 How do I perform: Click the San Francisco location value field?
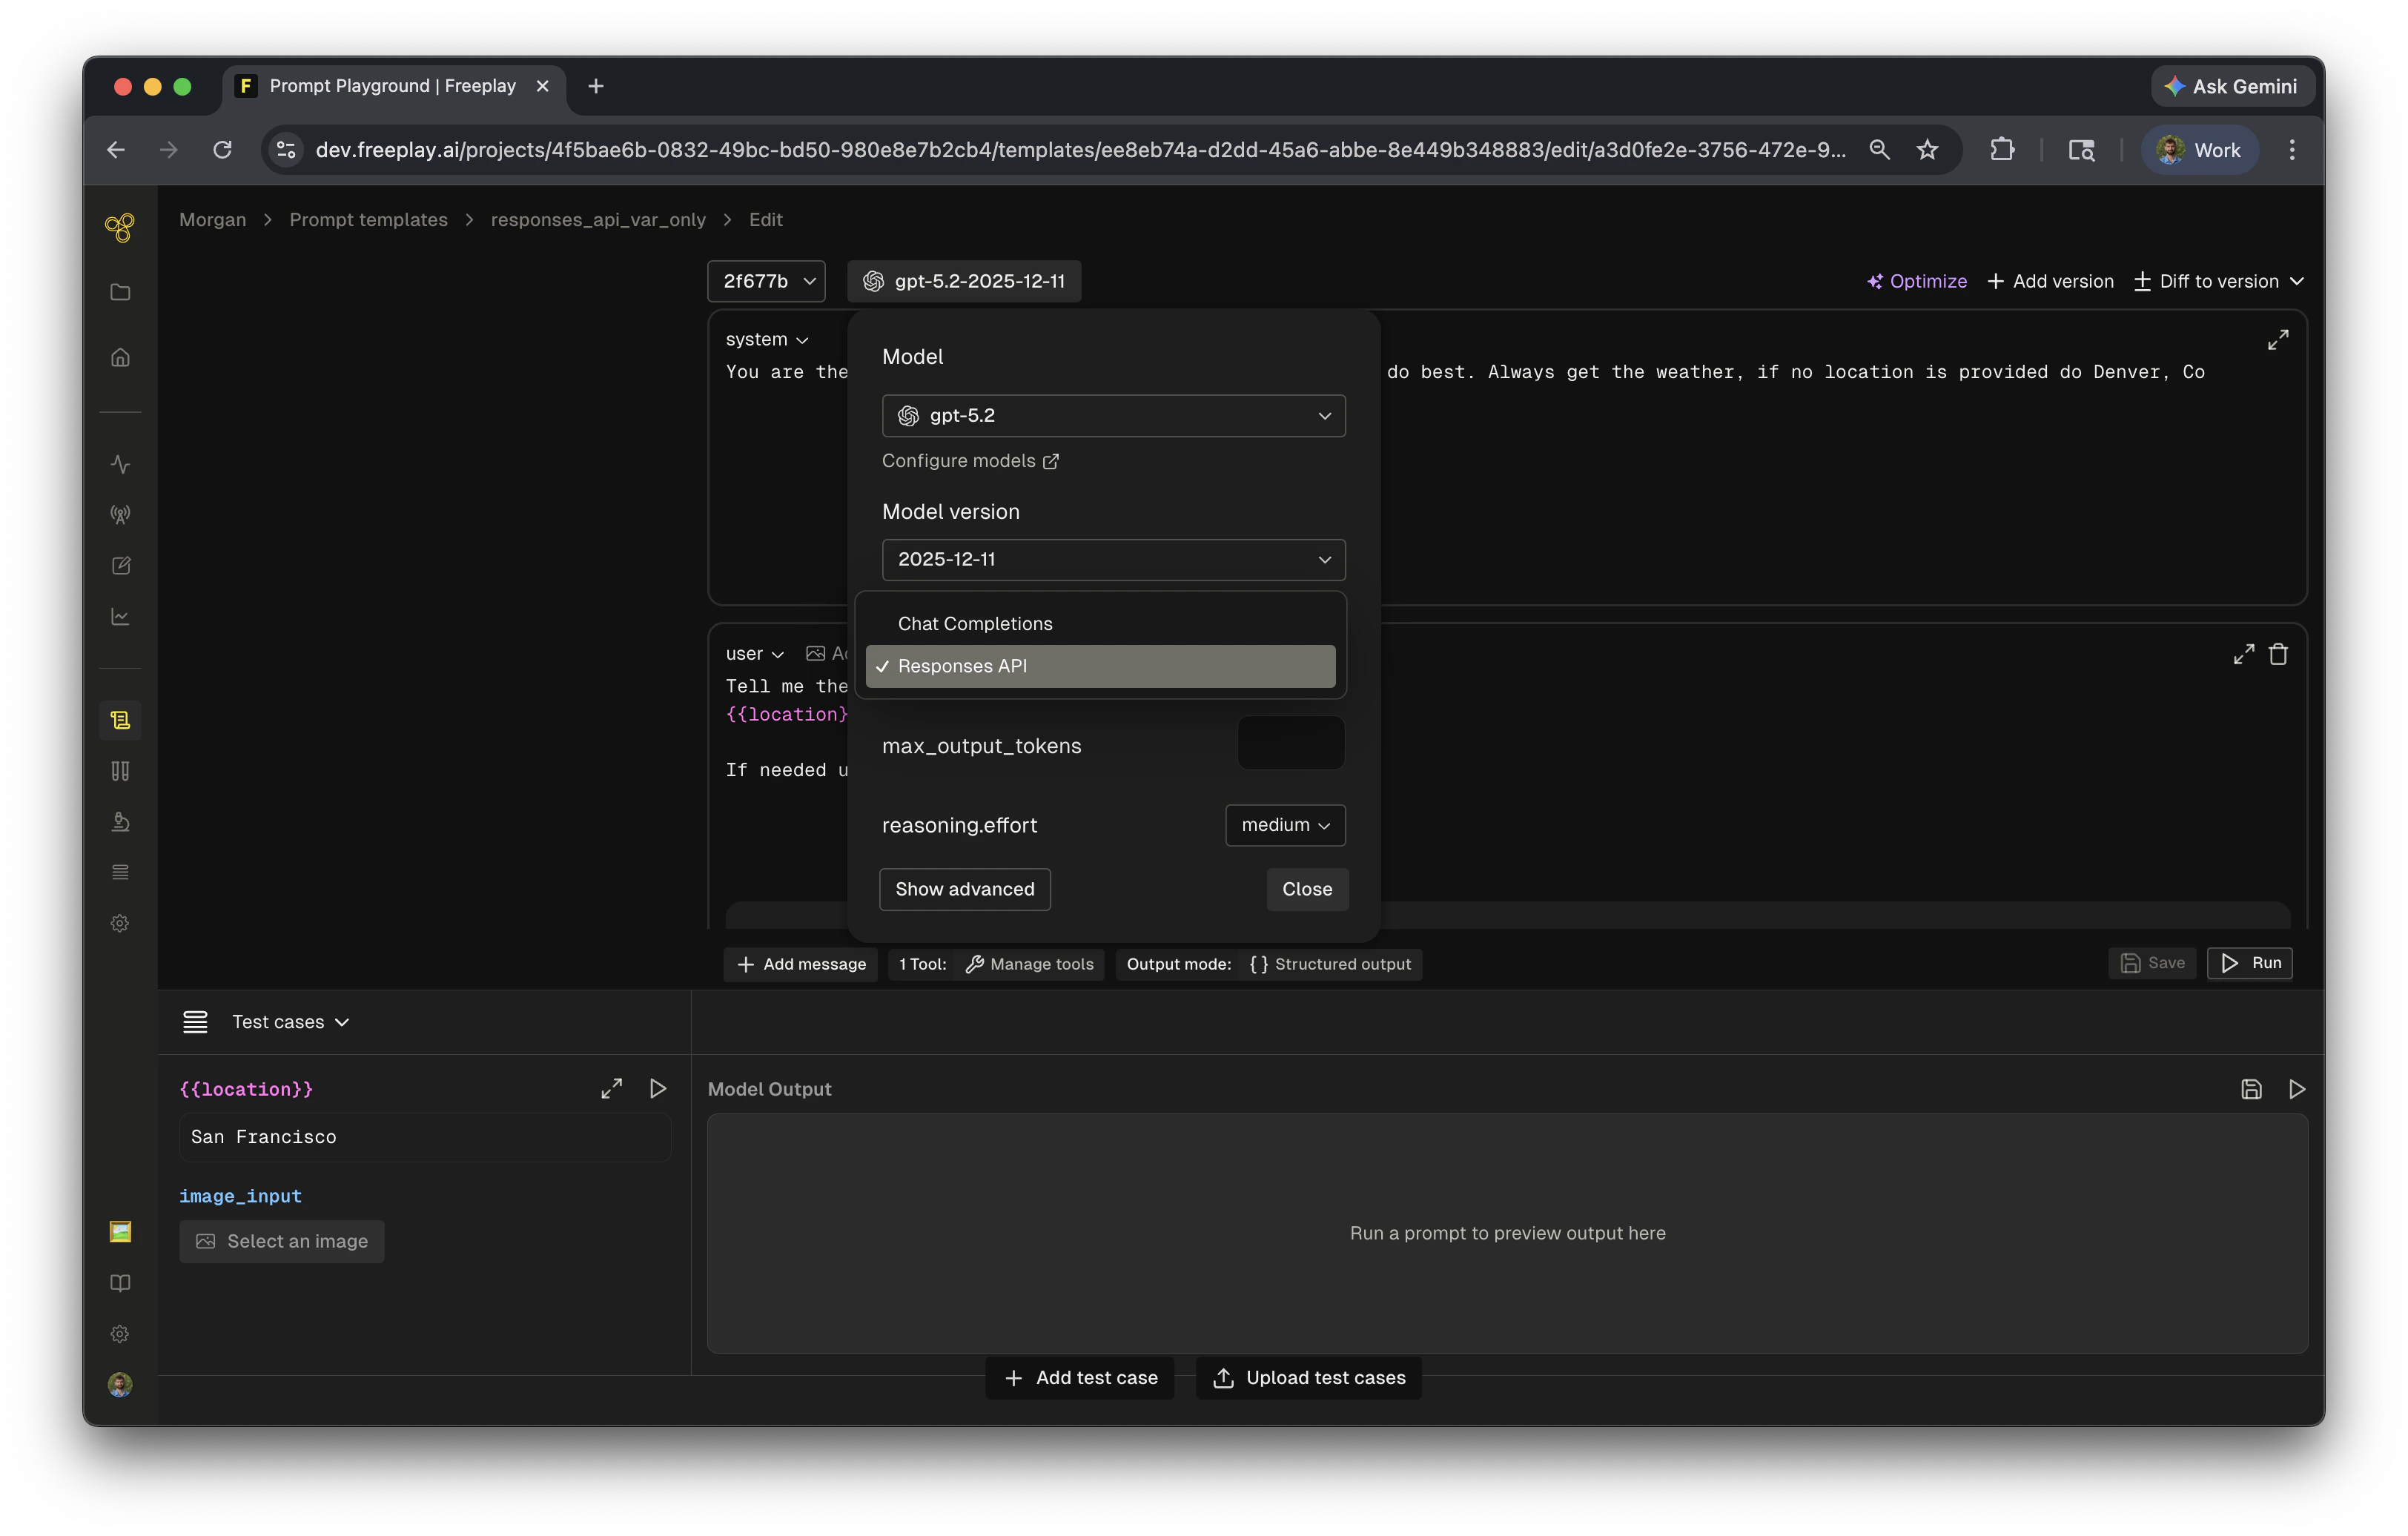point(425,1137)
